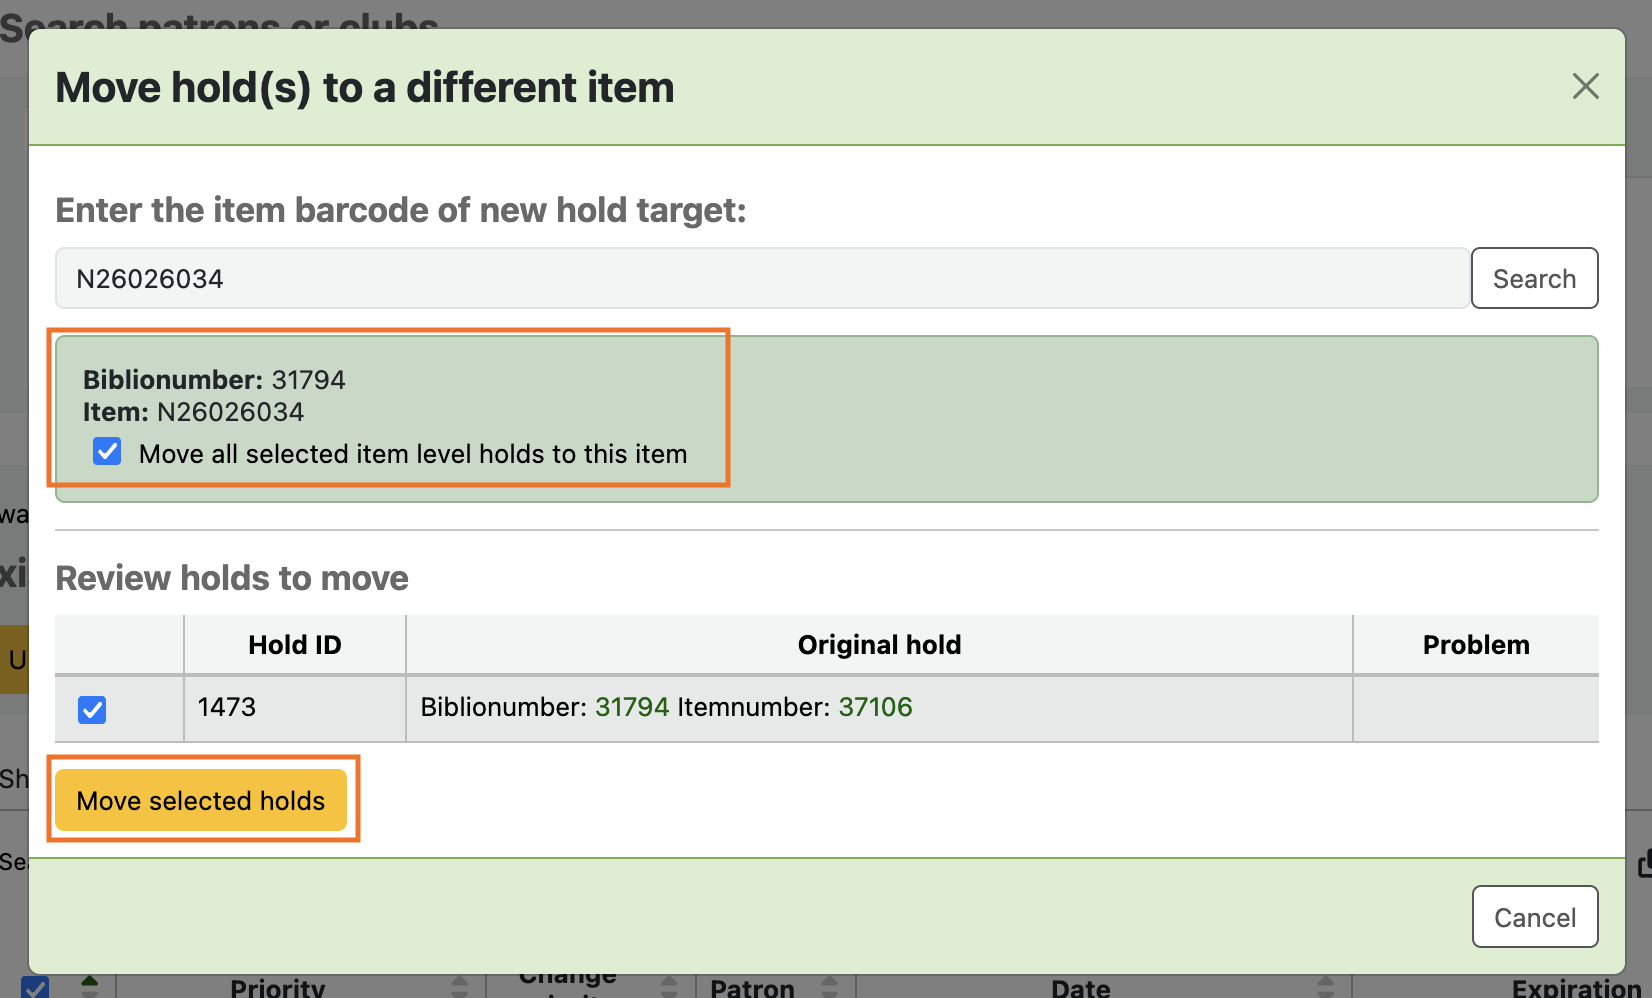Screen dimensions: 1652x998
Task: Click the Change priority column sort arrows
Action: coord(669,987)
